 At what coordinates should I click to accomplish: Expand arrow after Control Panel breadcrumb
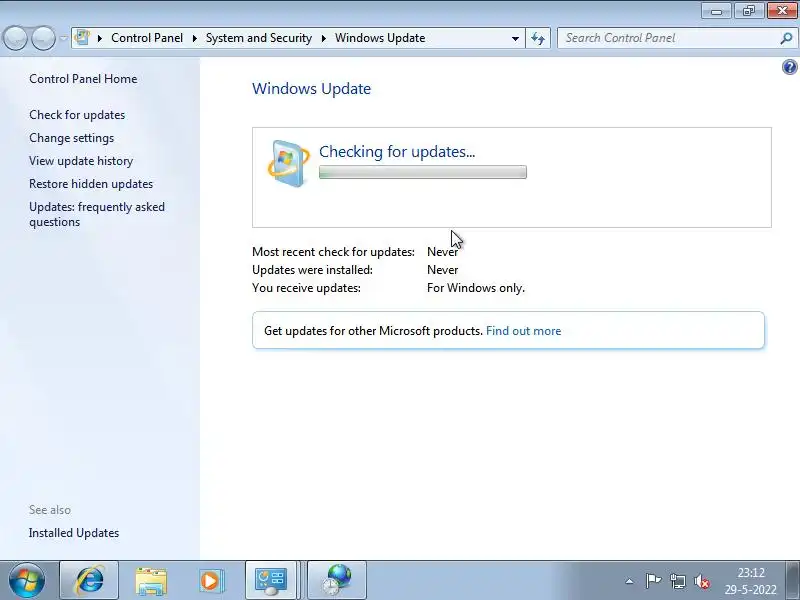(x=195, y=38)
